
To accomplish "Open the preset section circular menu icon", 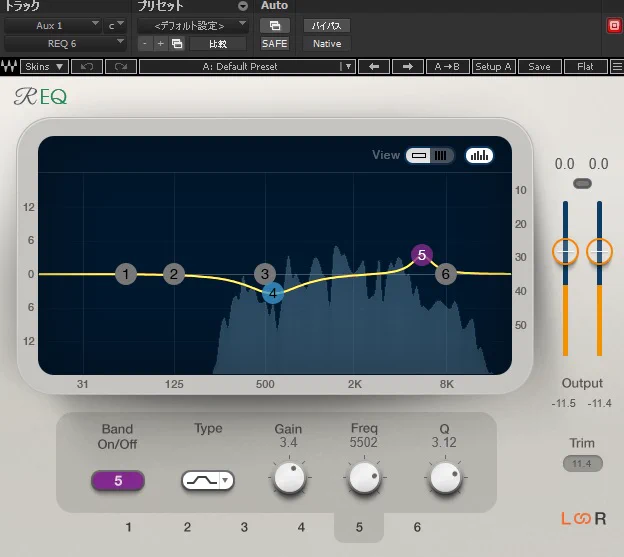I will click(x=243, y=6).
